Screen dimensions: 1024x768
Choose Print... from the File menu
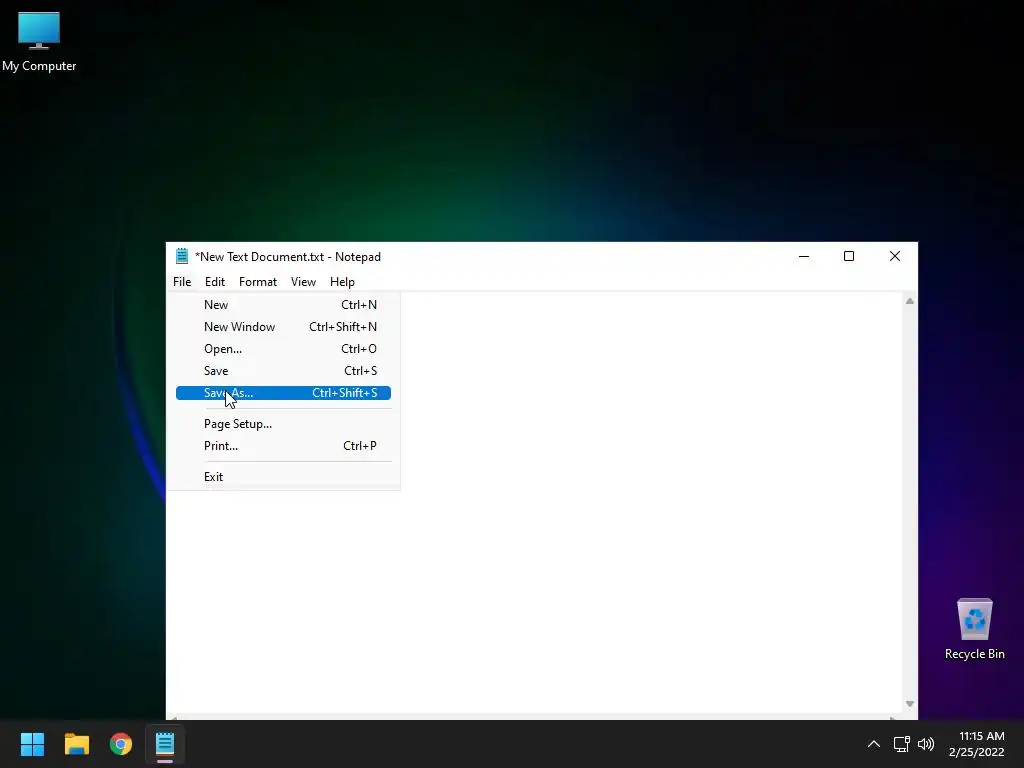(283, 446)
